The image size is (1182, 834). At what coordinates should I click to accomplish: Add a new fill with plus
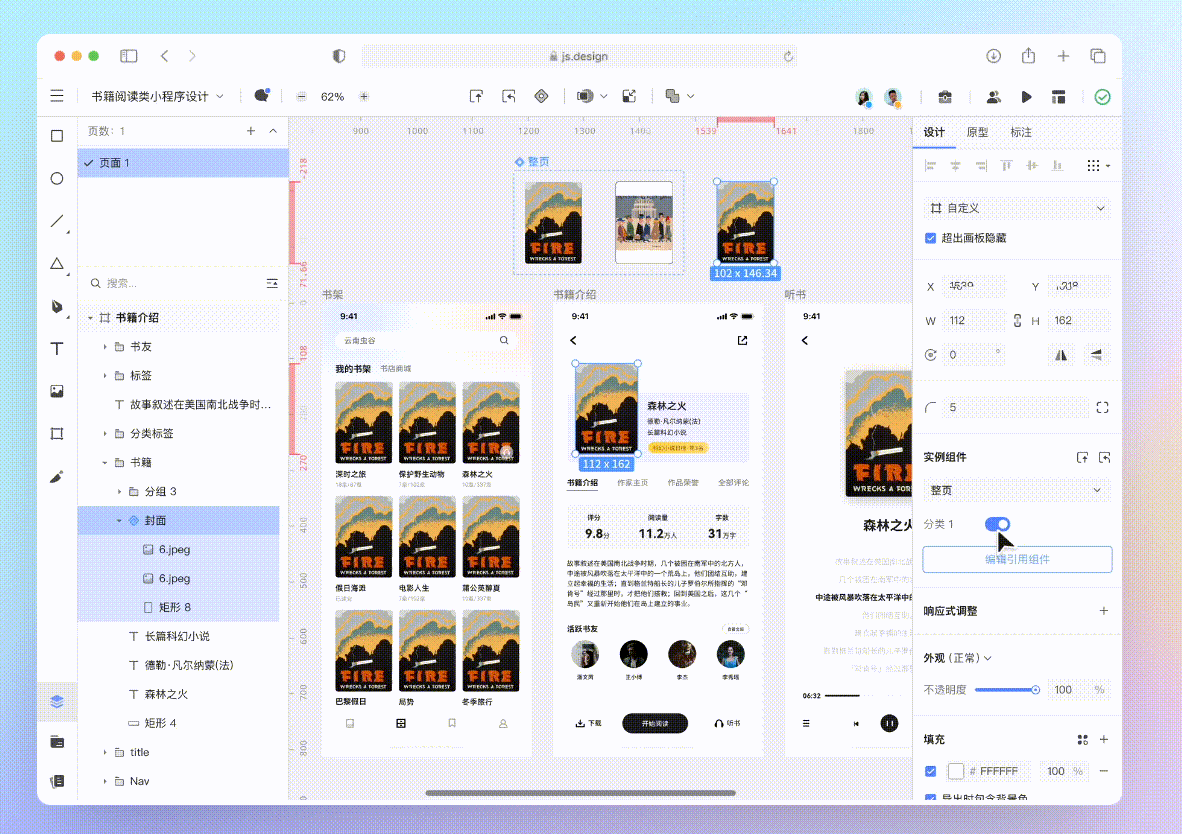point(1103,740)
